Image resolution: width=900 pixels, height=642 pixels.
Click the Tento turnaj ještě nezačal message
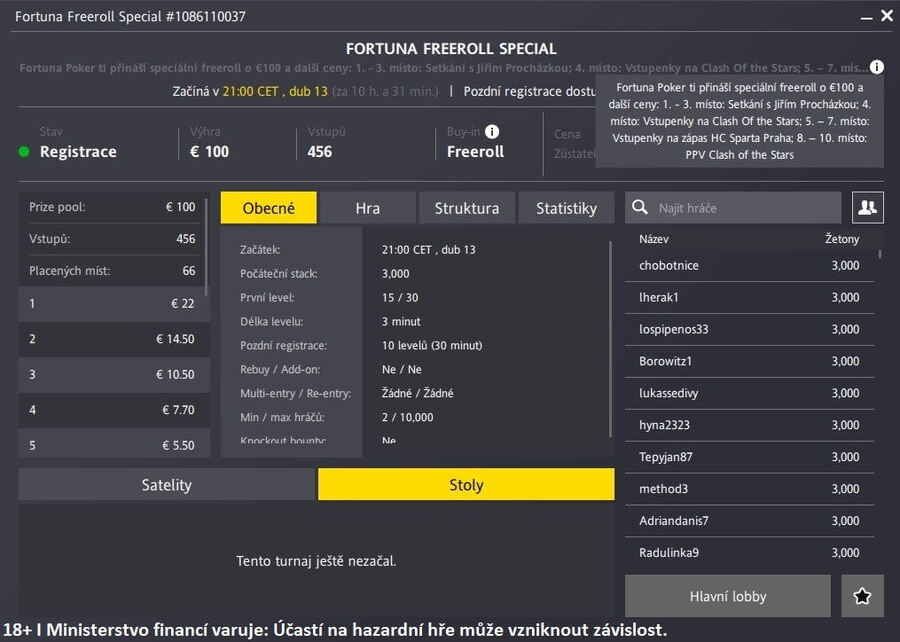316,561
